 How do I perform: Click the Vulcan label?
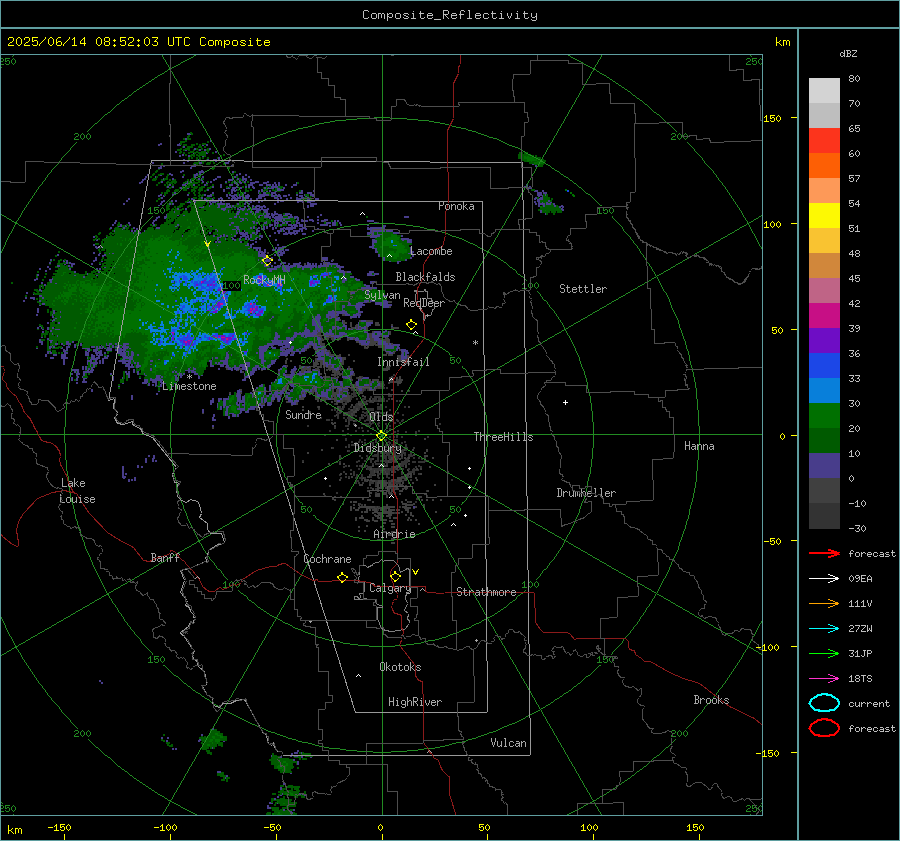coord(508,743)
